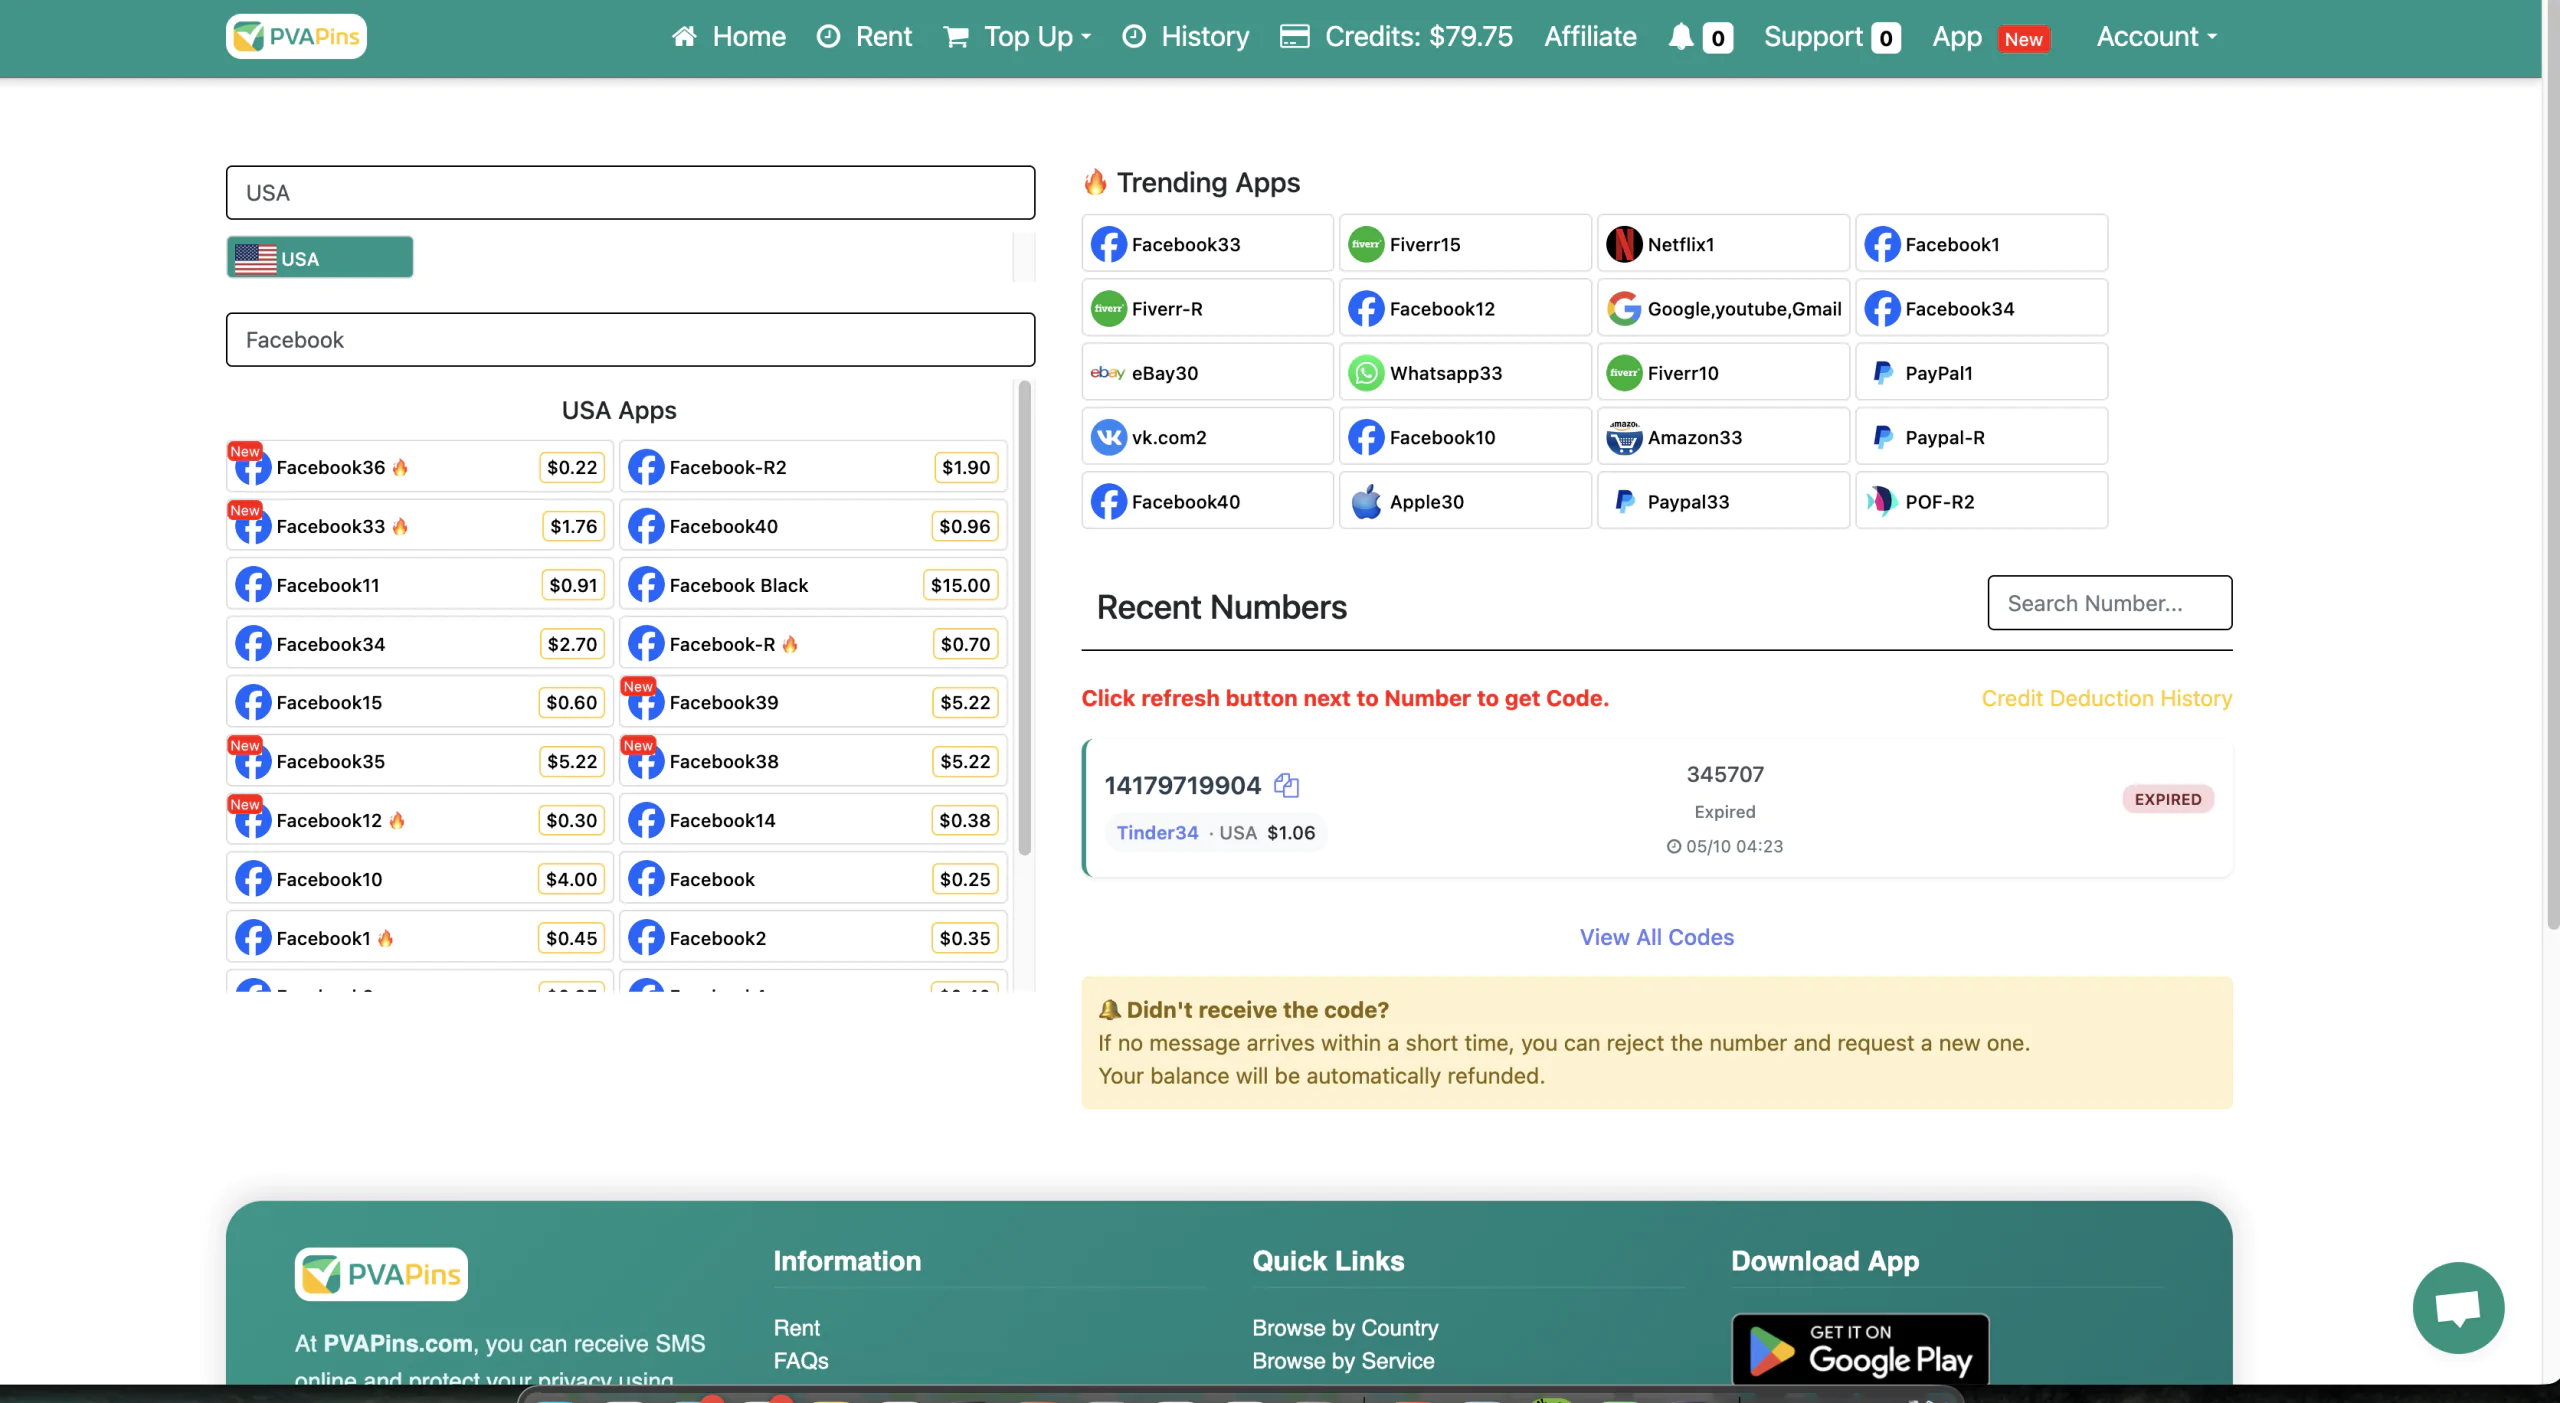The image size is (2560, 1403).
Task: Open the Affiliate menu item
Action: pos(1590,37)
